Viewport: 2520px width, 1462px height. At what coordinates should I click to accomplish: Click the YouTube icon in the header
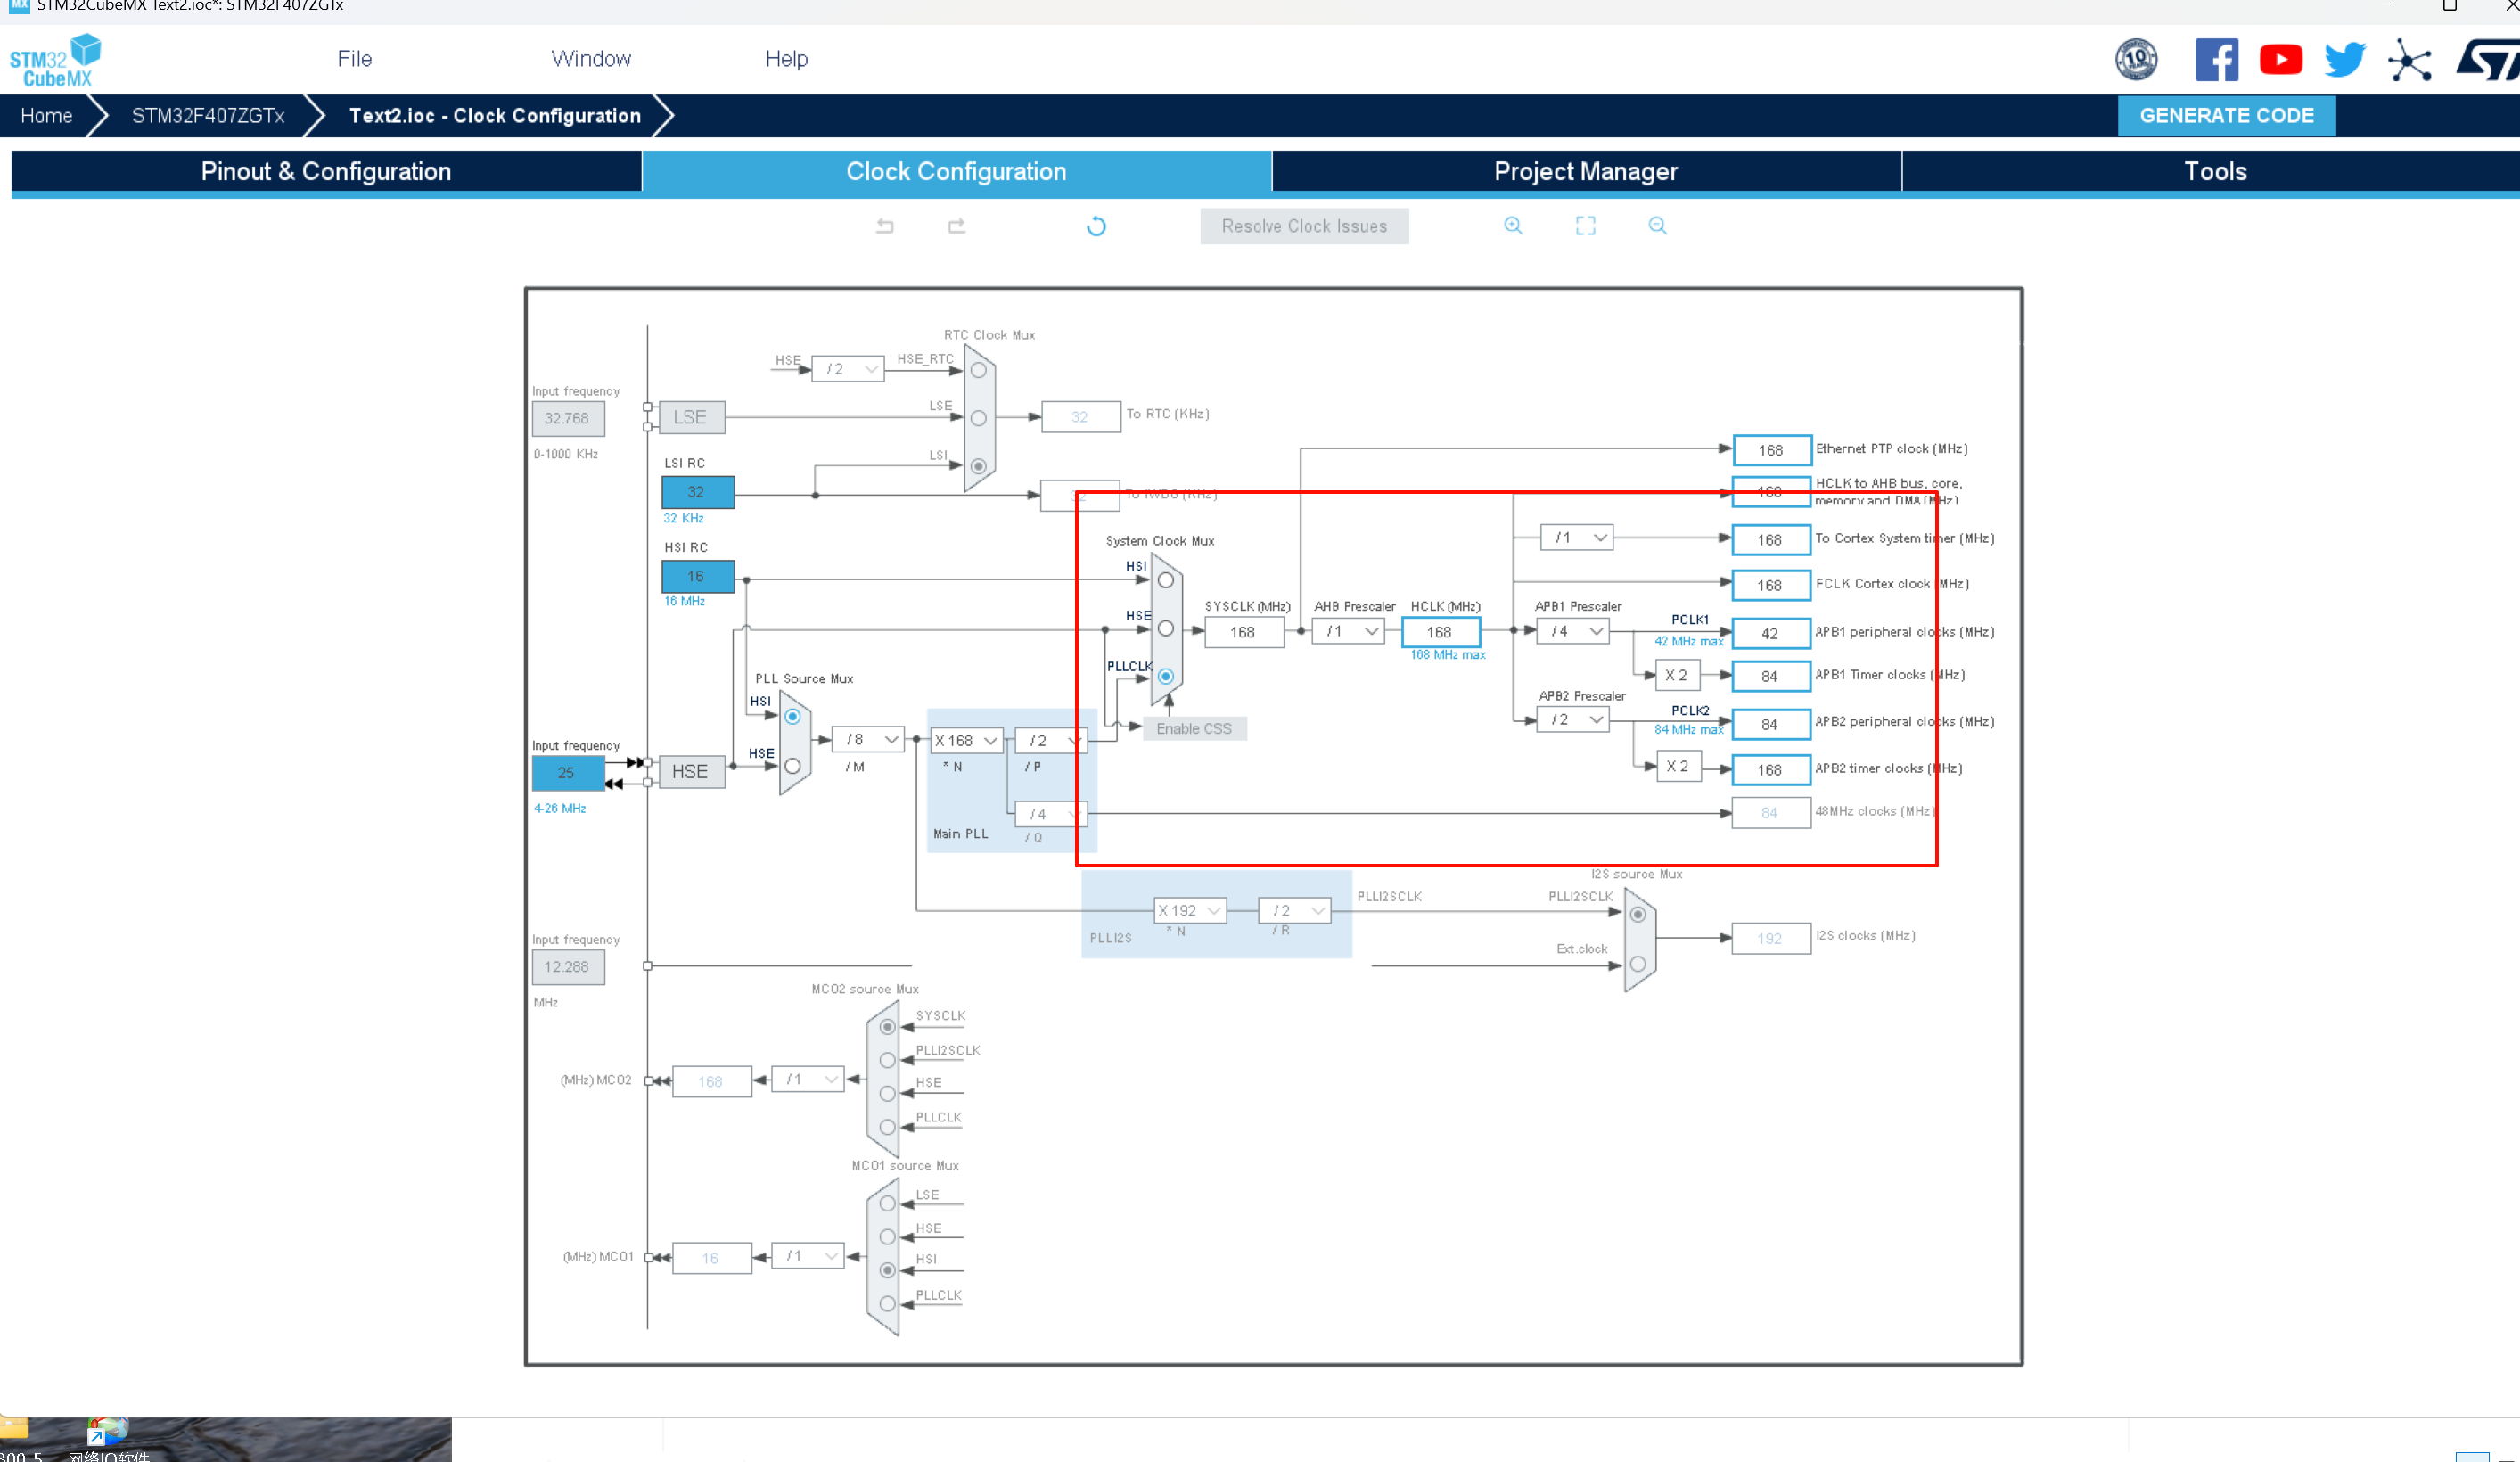pos(2281,59)
